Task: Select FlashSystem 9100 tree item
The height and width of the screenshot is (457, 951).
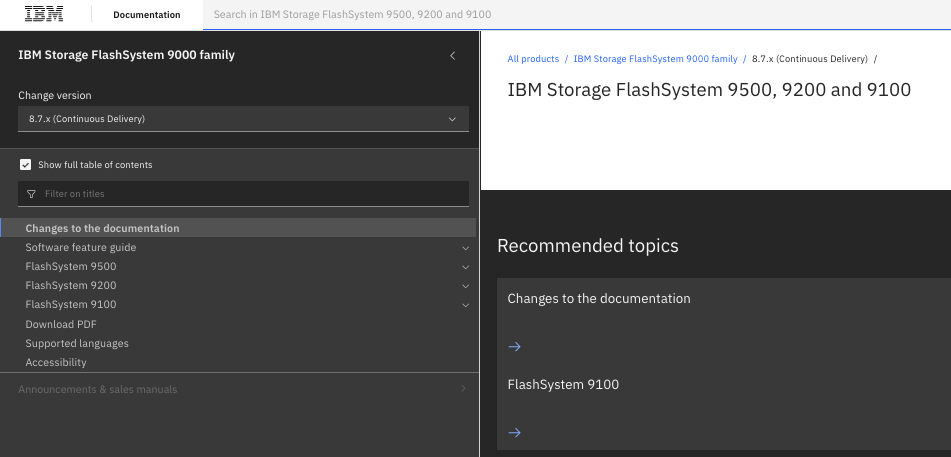Action: pyautogui.click(x=71, y=304)
